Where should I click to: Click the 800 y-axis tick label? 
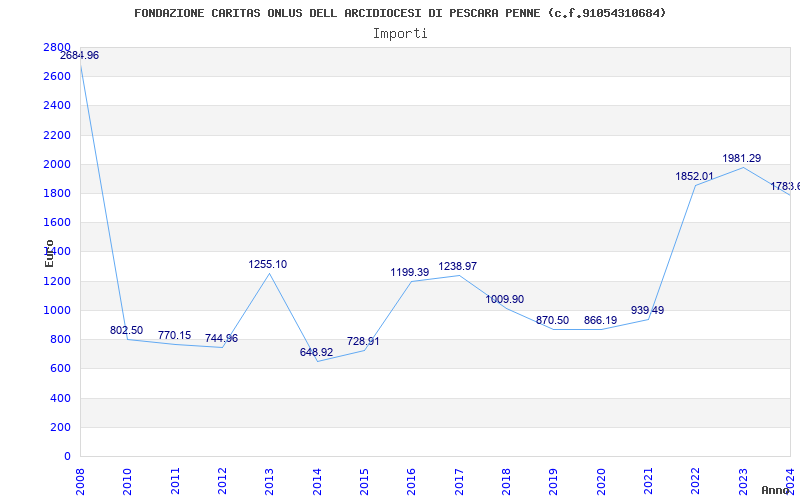[61, 339]
